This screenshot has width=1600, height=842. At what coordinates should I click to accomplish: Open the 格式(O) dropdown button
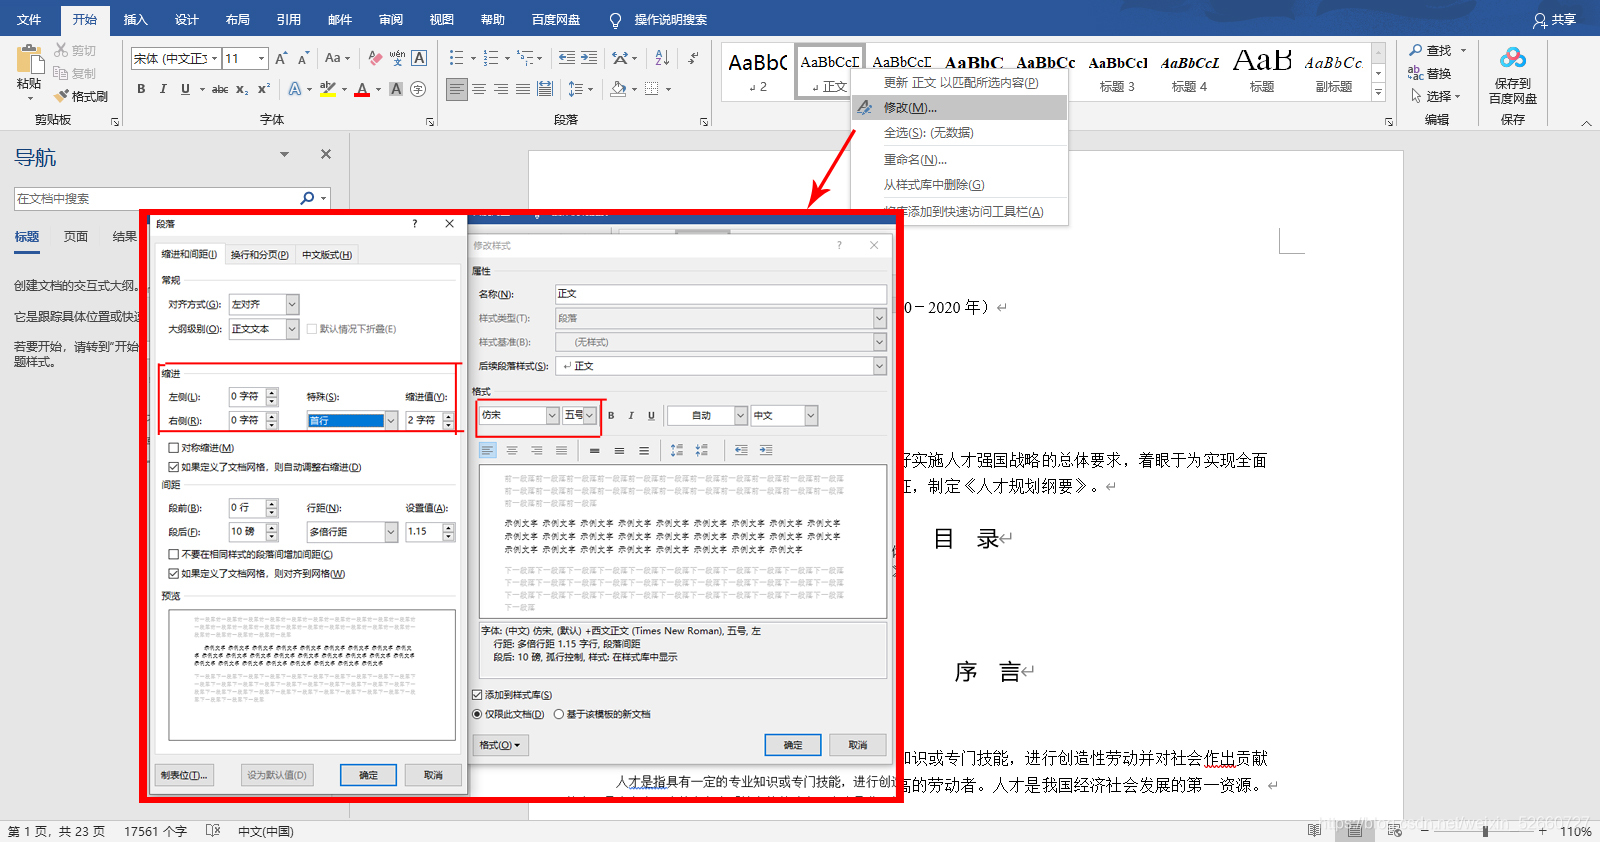pos(500,745)
